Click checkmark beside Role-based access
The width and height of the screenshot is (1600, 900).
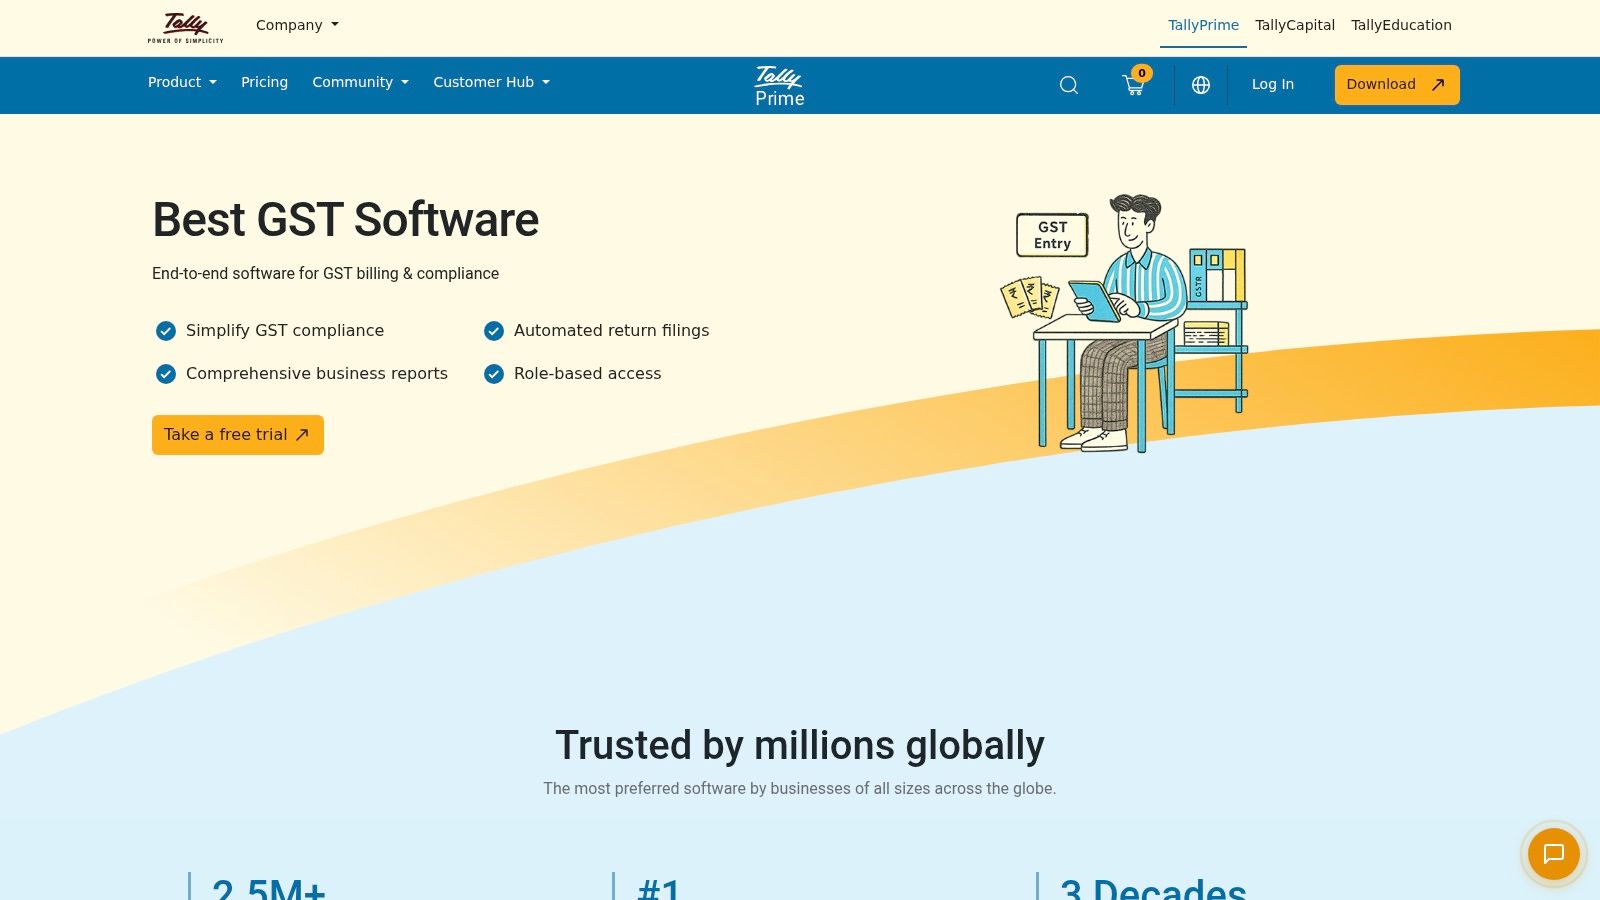494,374
